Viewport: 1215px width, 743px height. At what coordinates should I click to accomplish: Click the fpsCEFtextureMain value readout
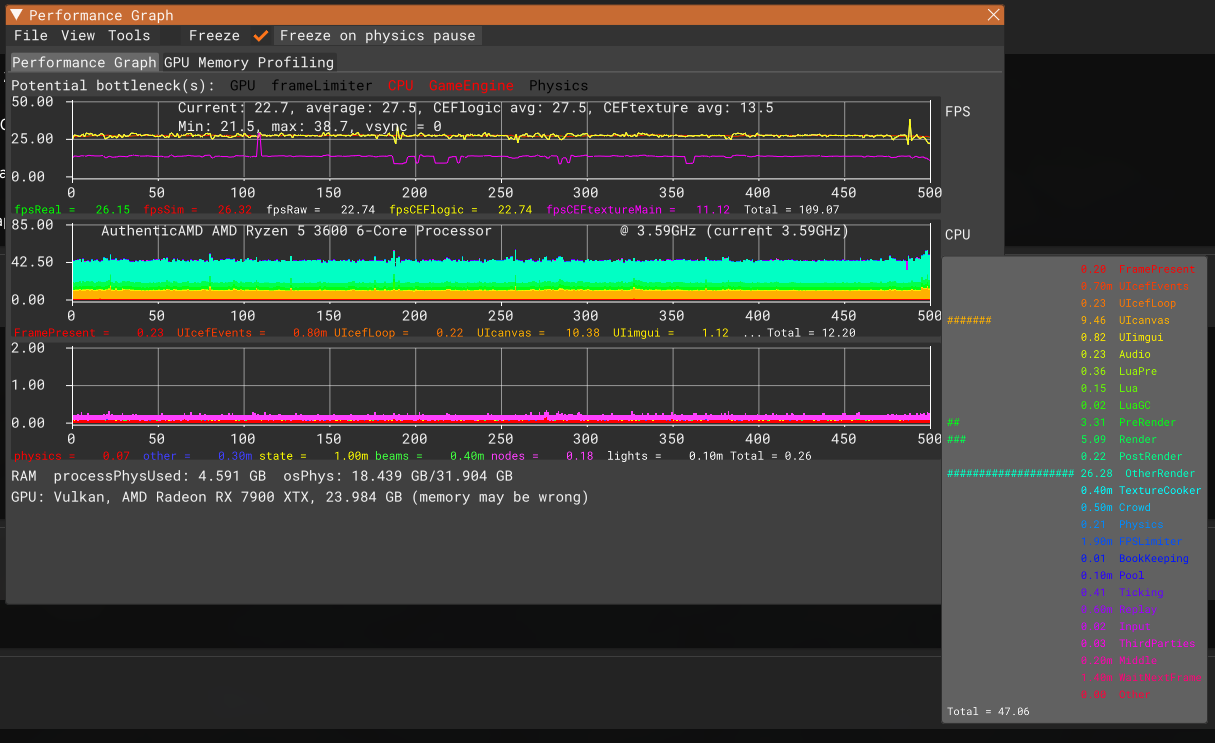point(638,210)
